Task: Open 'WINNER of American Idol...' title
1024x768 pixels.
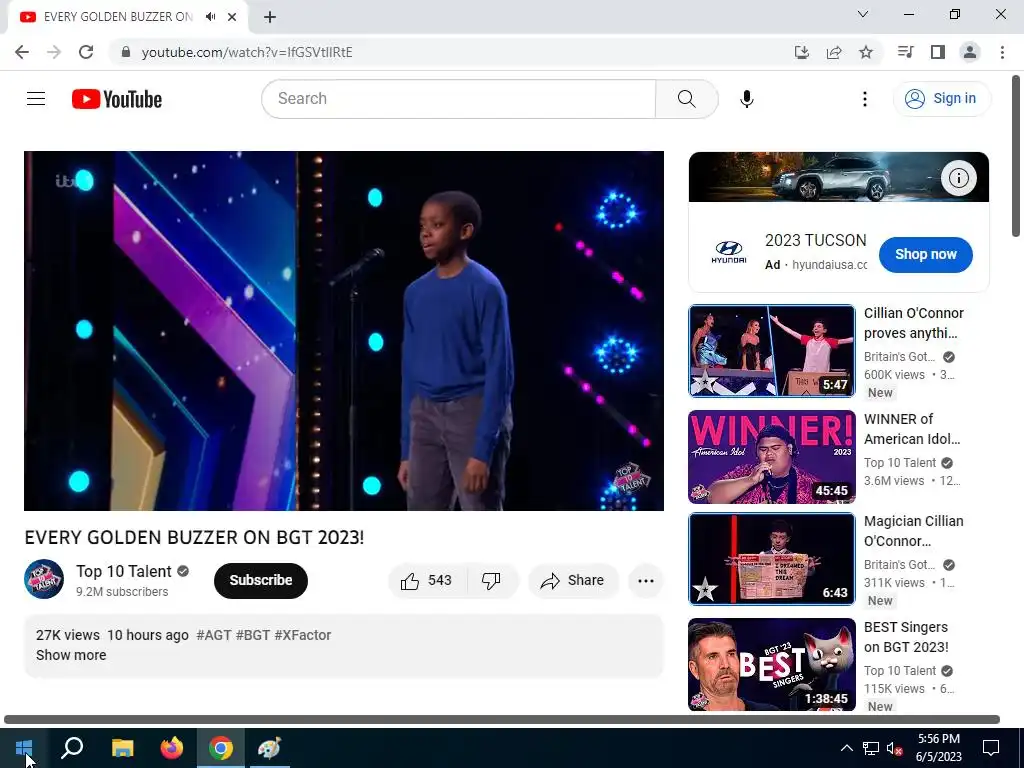Action: click(912, 428)
